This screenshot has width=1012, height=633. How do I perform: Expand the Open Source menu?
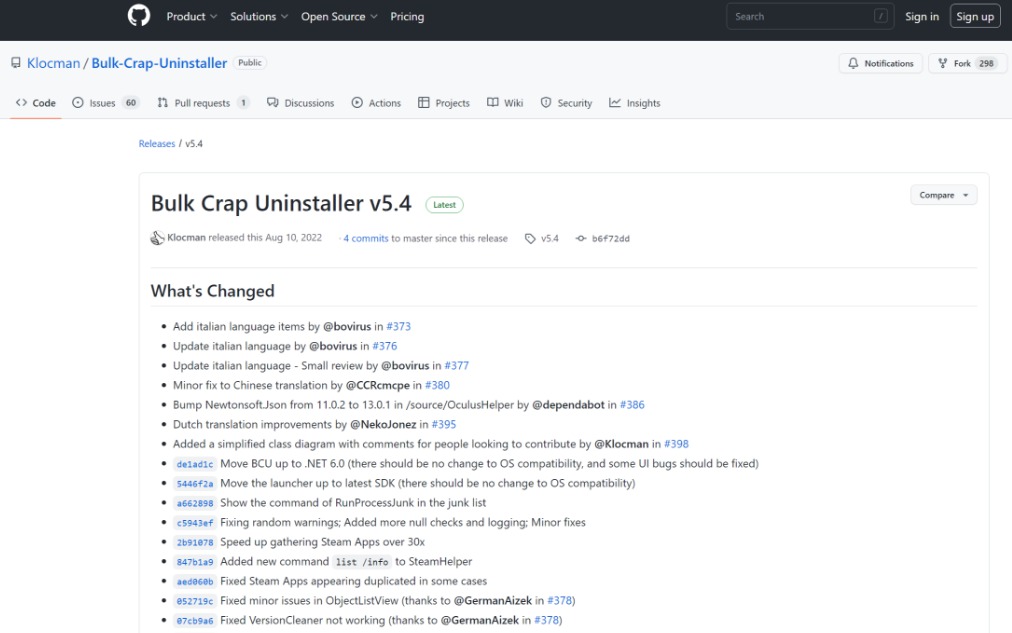[339, 17]
